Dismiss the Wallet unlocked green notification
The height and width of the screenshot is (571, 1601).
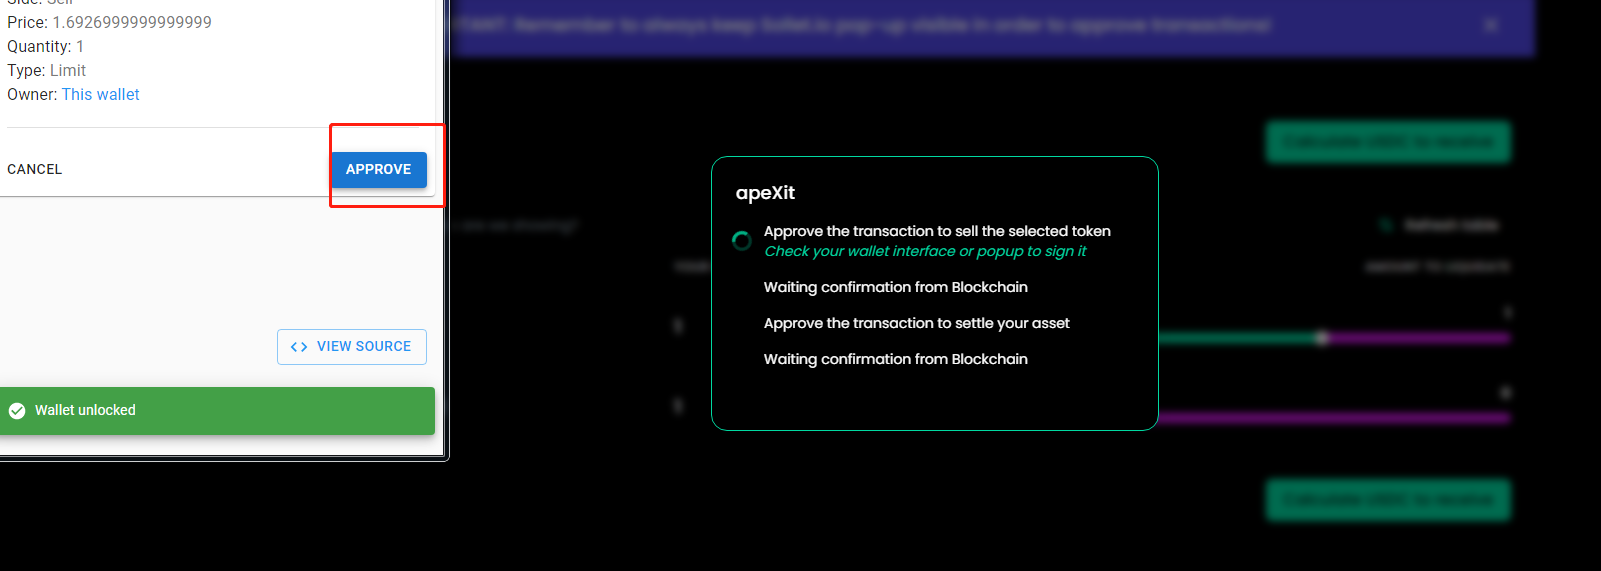217,411
